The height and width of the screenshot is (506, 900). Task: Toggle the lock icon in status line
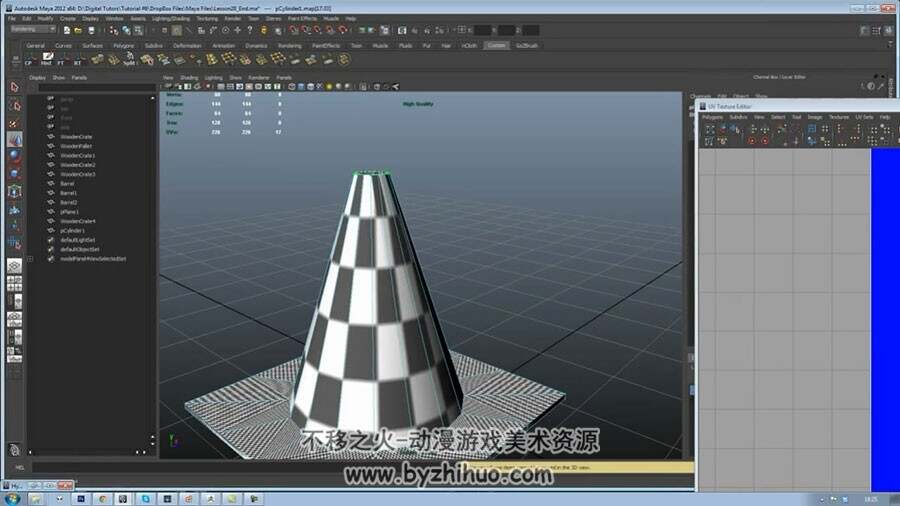point(263,30)
